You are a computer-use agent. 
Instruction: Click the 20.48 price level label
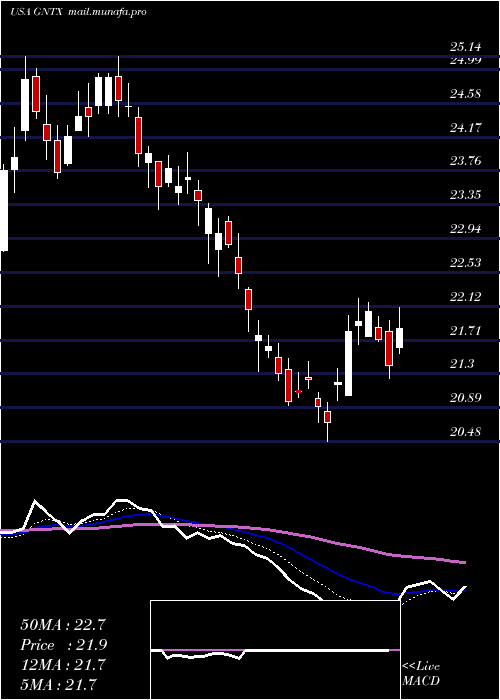466,431
